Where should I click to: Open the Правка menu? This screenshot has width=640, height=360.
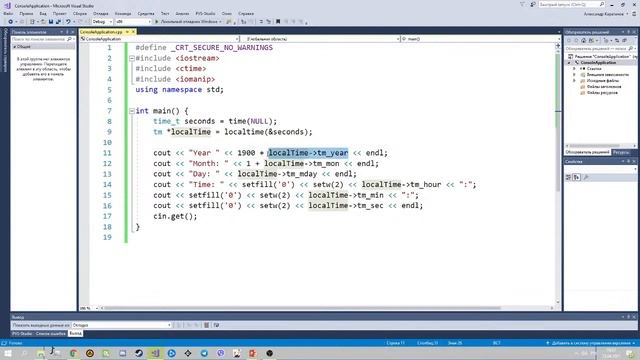(x=26, y=13)
